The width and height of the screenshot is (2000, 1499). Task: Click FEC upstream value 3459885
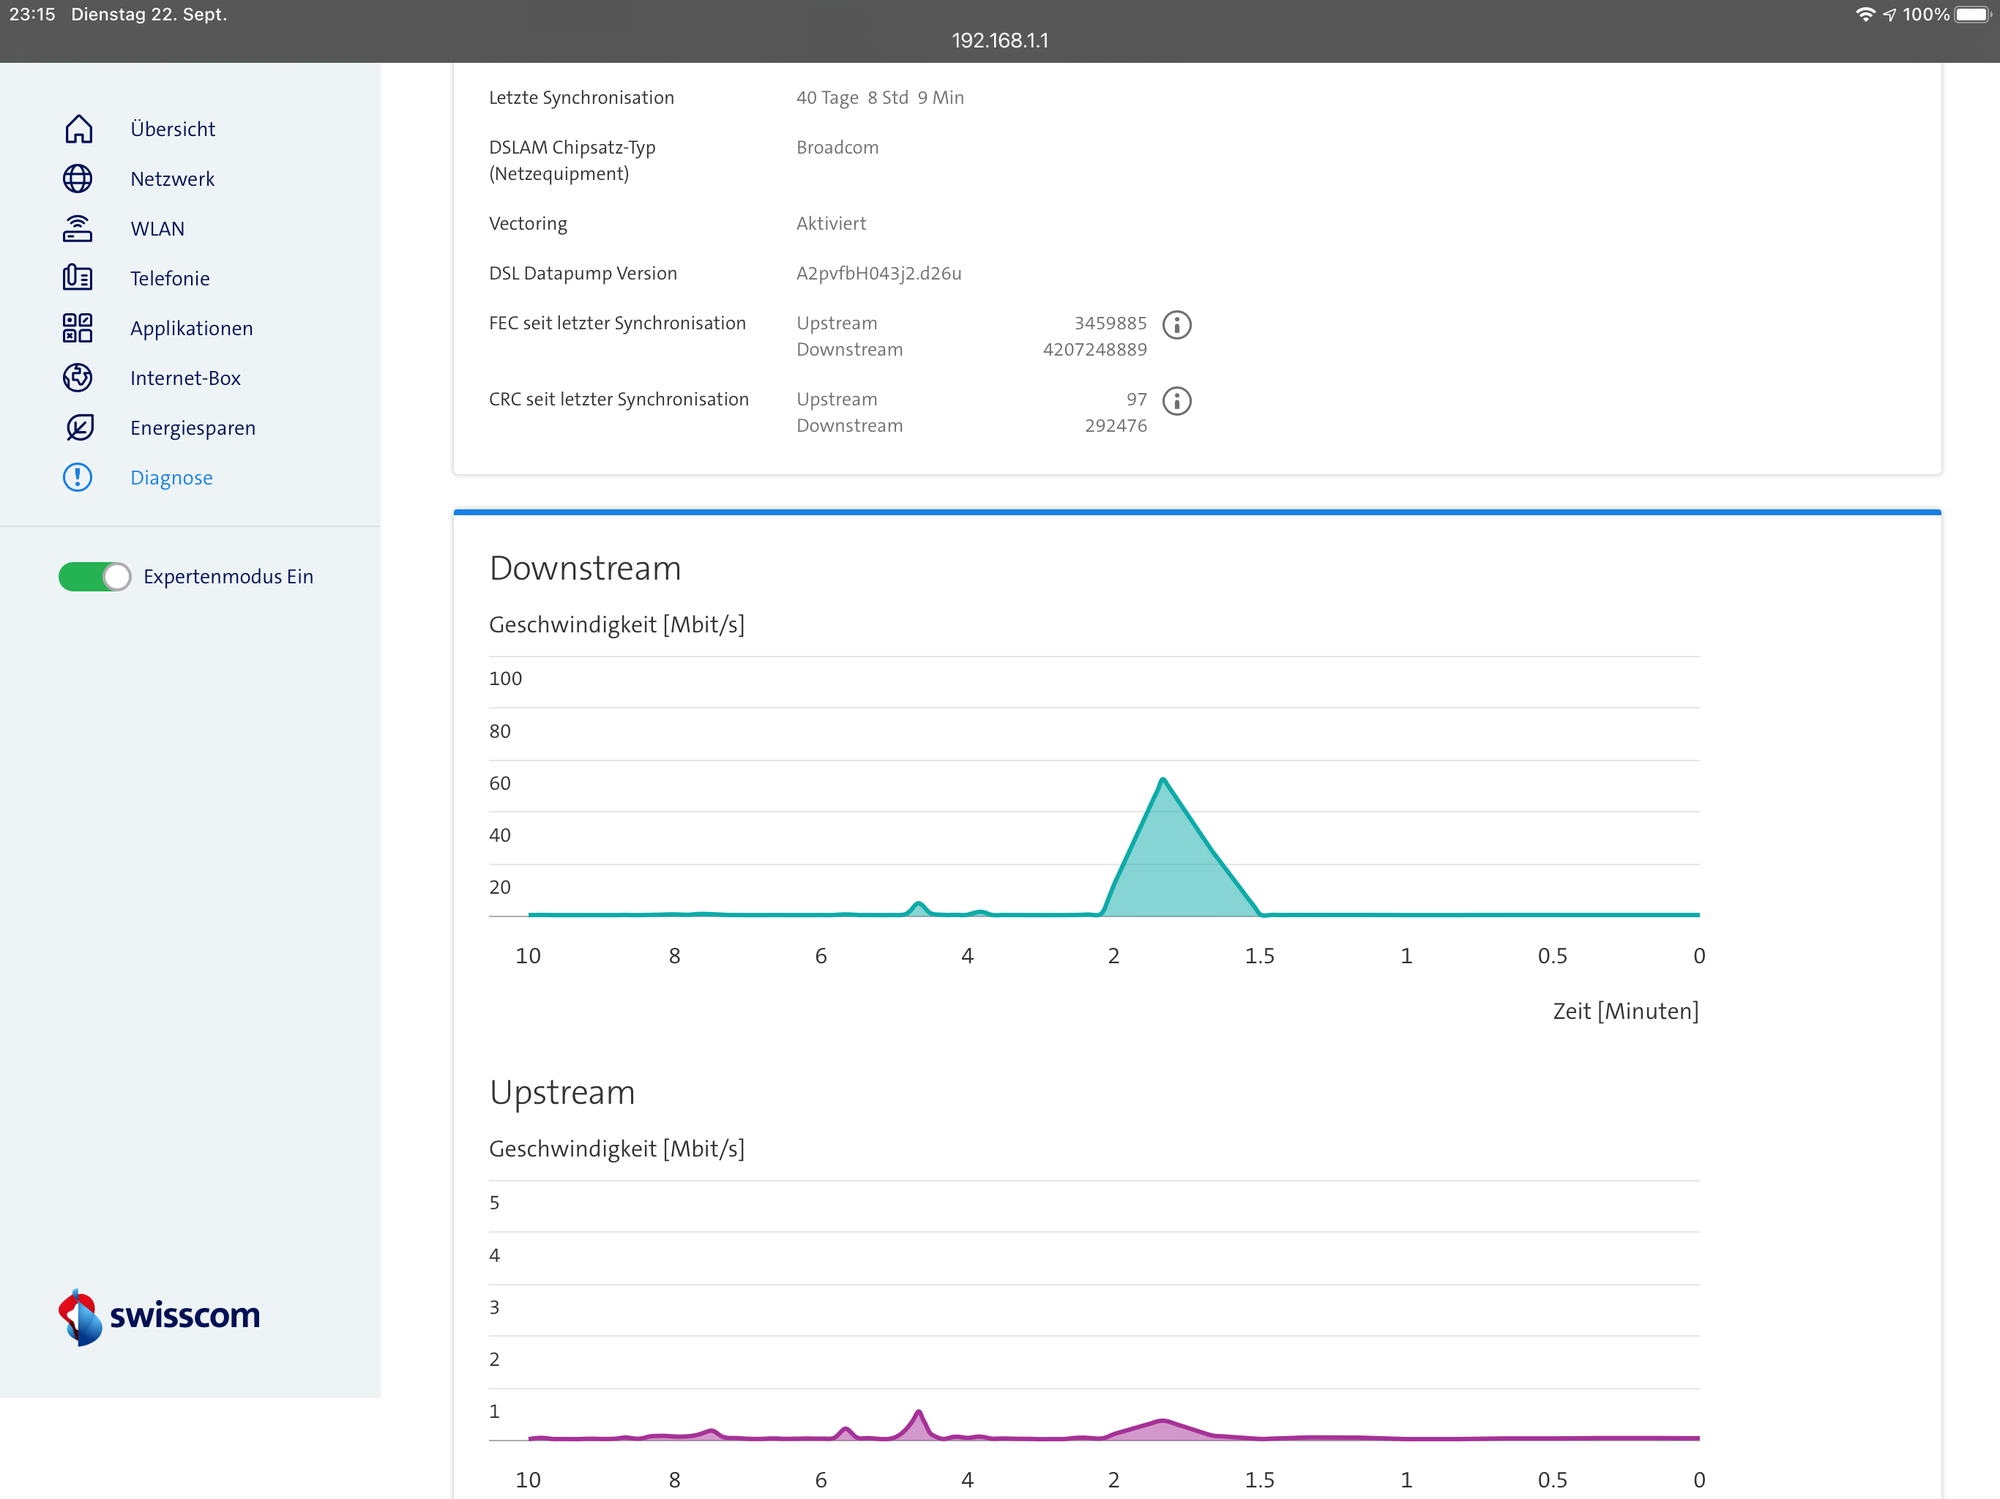(1110, 323)
